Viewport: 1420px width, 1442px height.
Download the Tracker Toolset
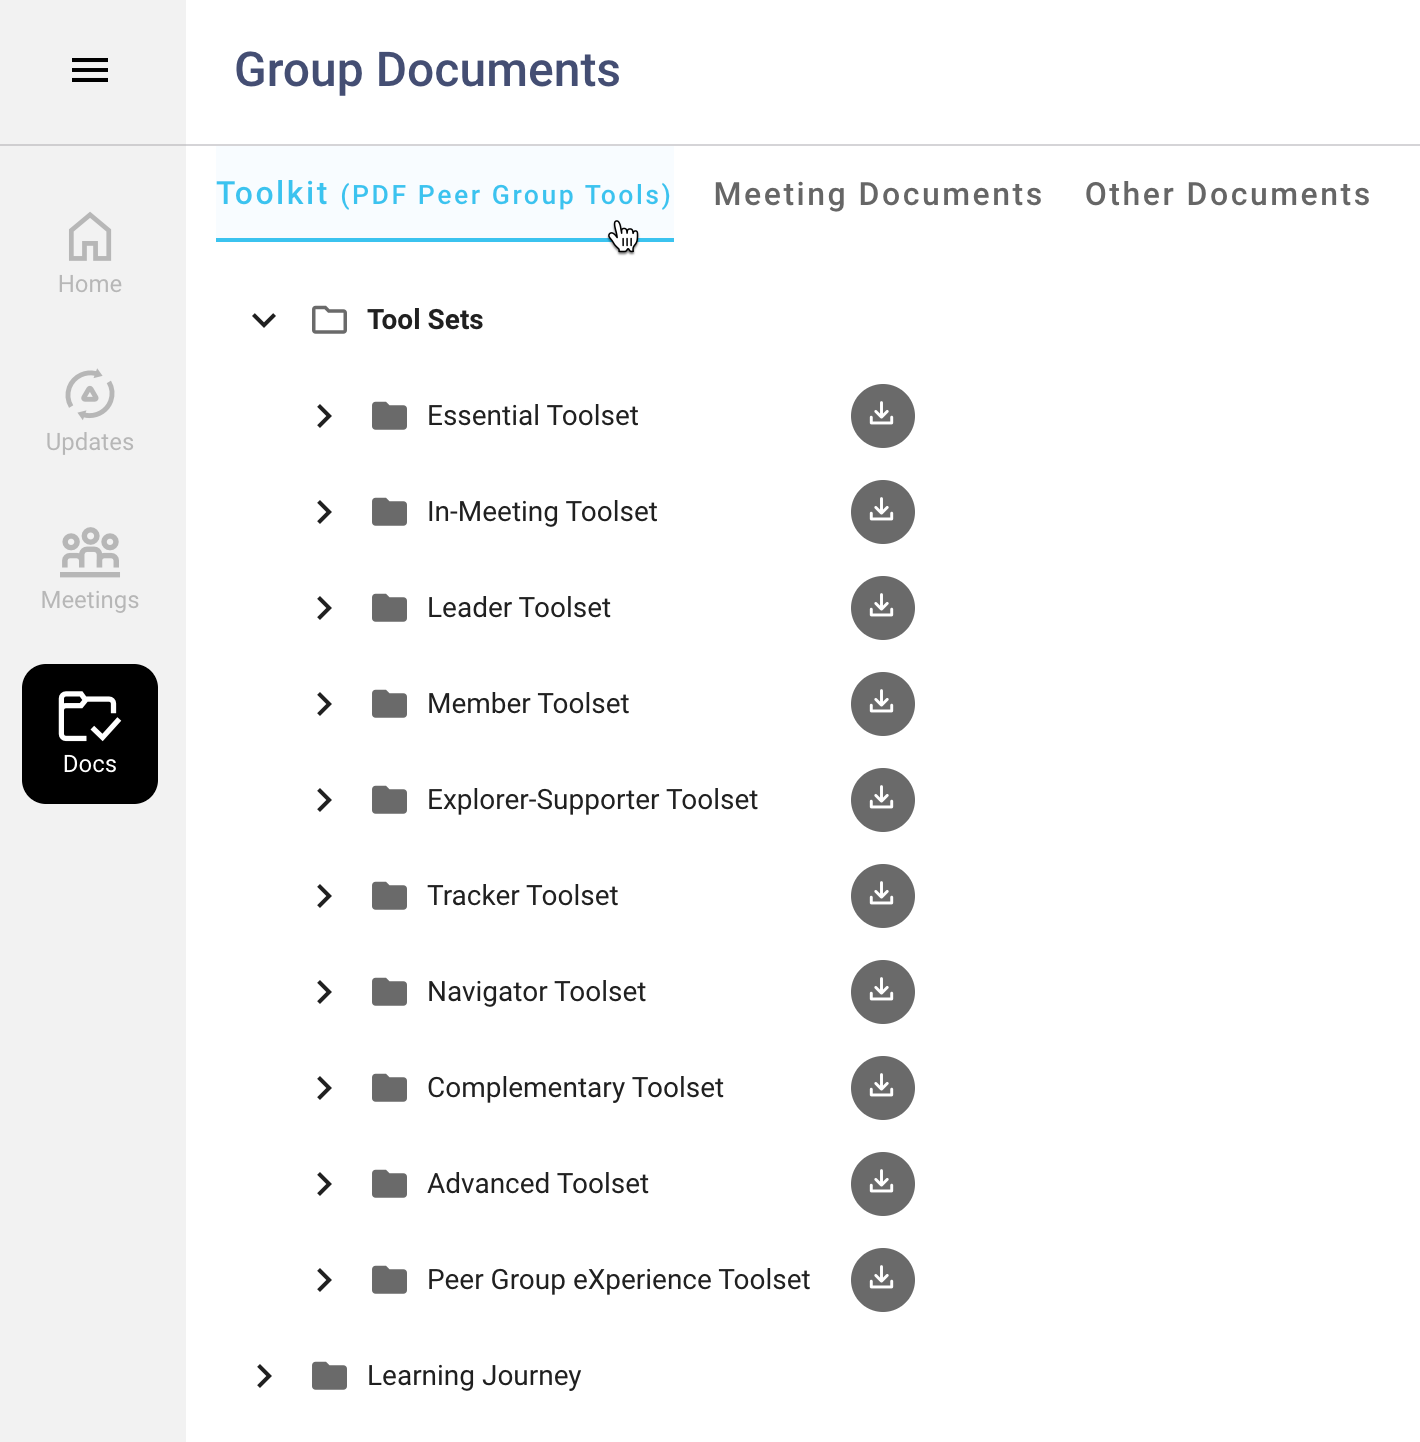pos(882,896)
